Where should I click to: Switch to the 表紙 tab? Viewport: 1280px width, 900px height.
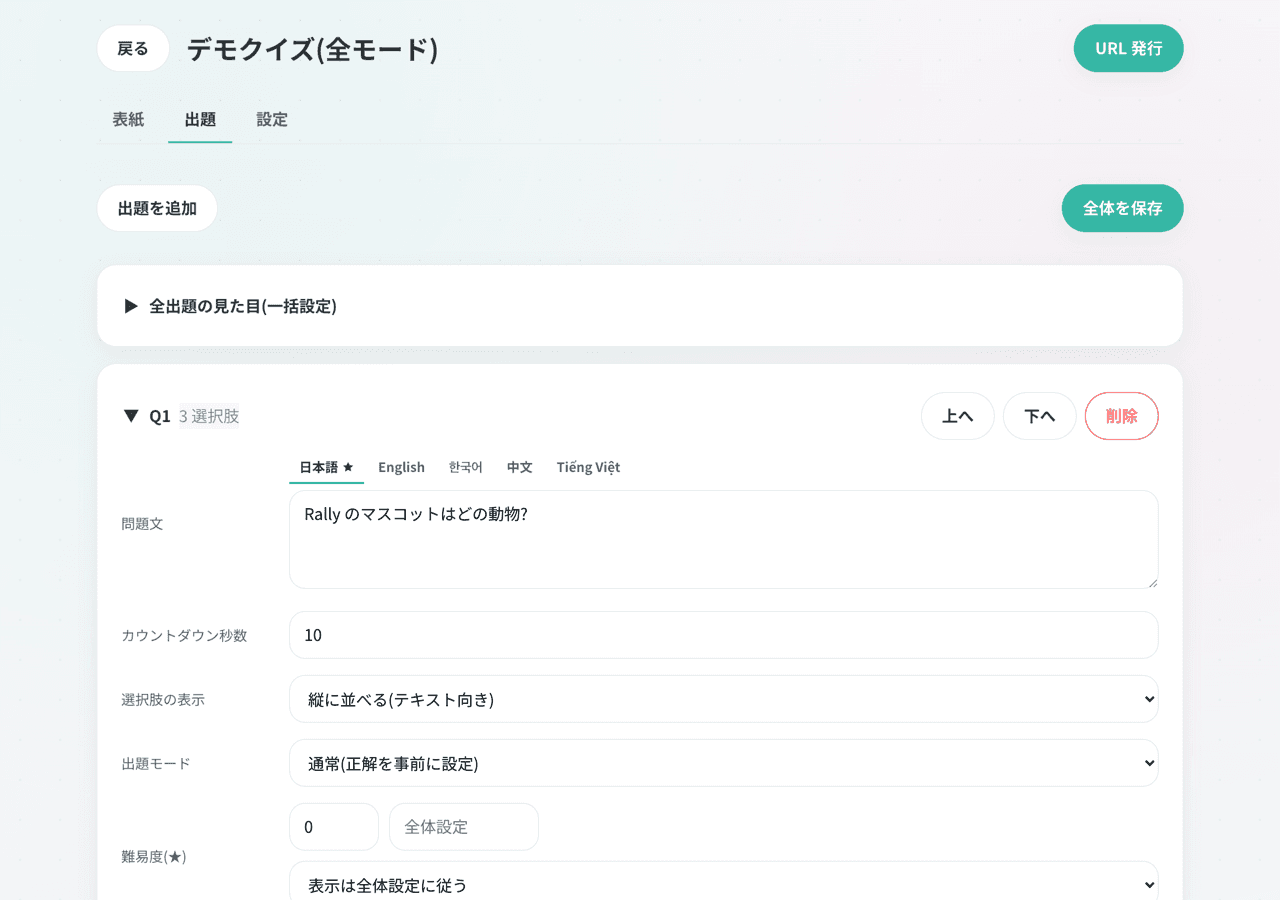[128, 119]
